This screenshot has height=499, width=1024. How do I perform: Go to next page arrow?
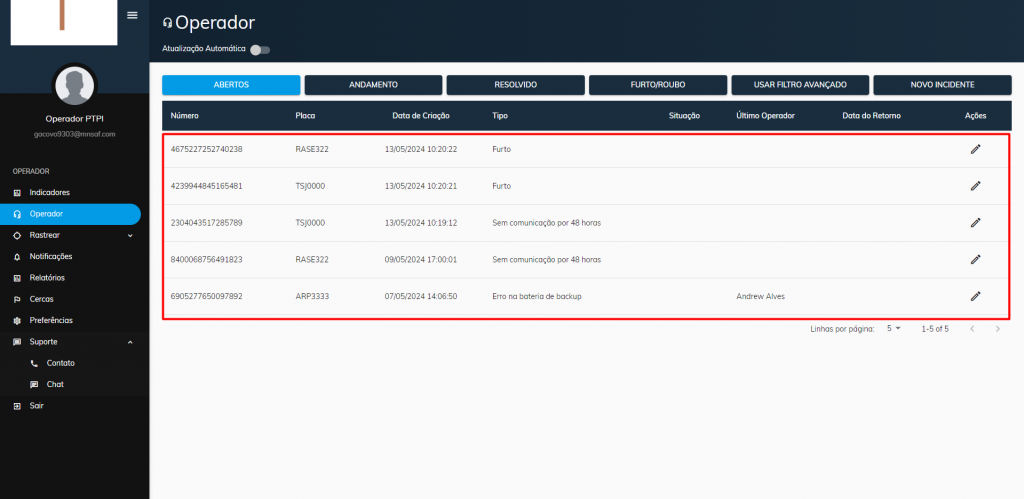pyautogui.click(x=997, y=329)
